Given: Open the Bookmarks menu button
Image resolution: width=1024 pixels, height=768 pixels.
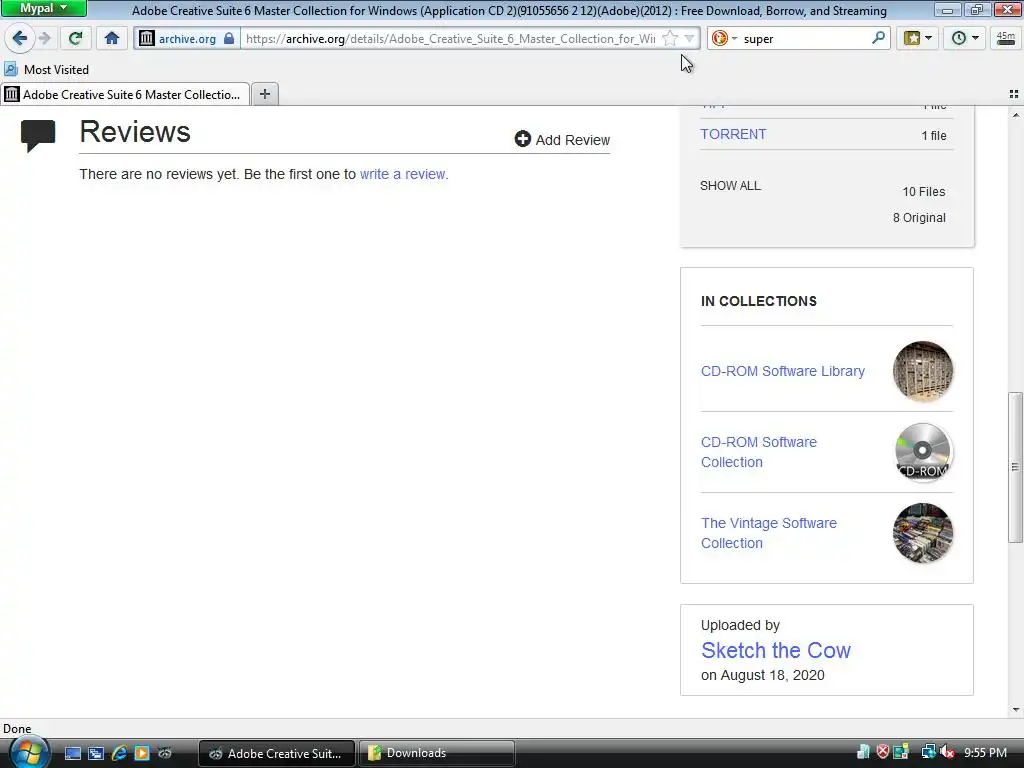Looking at the screenshot, I should point(918,39).
